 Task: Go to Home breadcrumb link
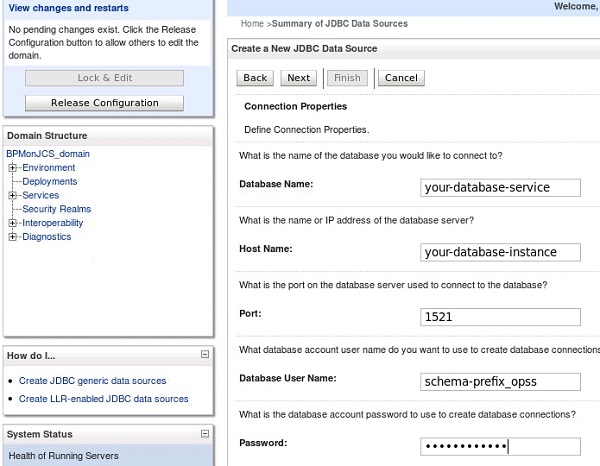click(252, 24)
